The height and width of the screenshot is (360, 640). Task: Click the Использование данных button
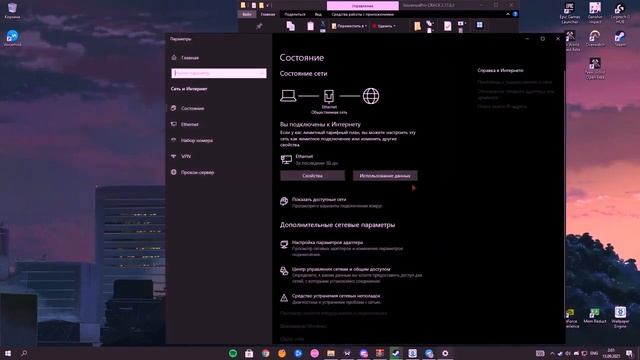(385, 176)
